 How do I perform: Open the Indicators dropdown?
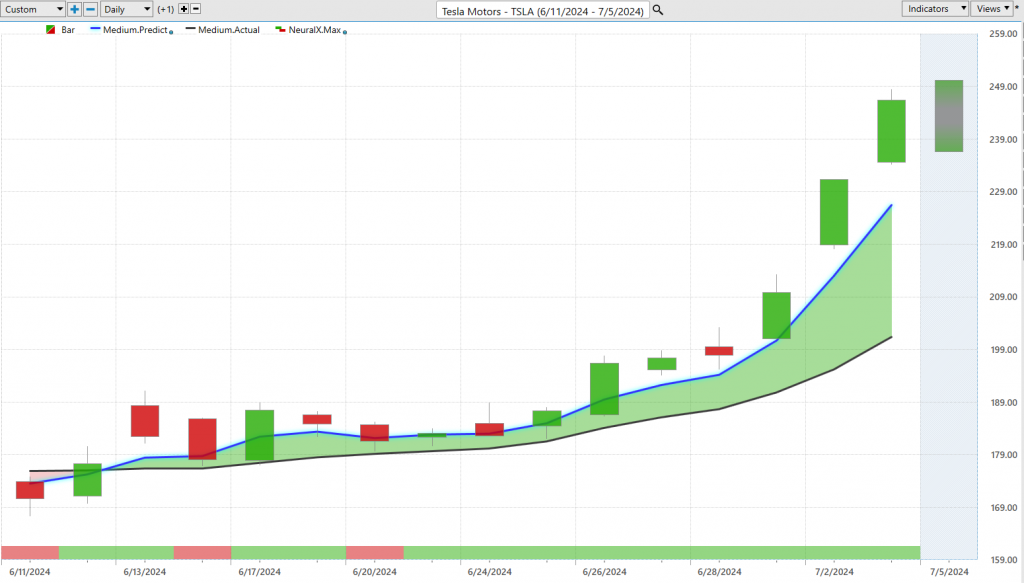click(935, 8)
